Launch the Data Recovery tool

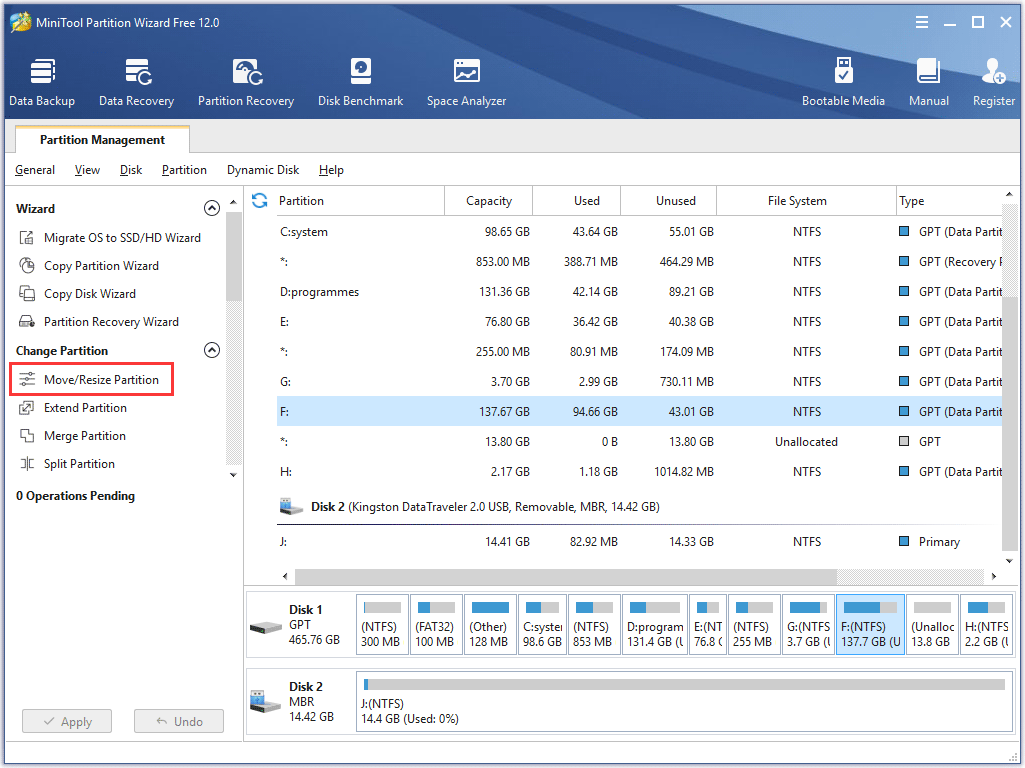click(136, 80)
